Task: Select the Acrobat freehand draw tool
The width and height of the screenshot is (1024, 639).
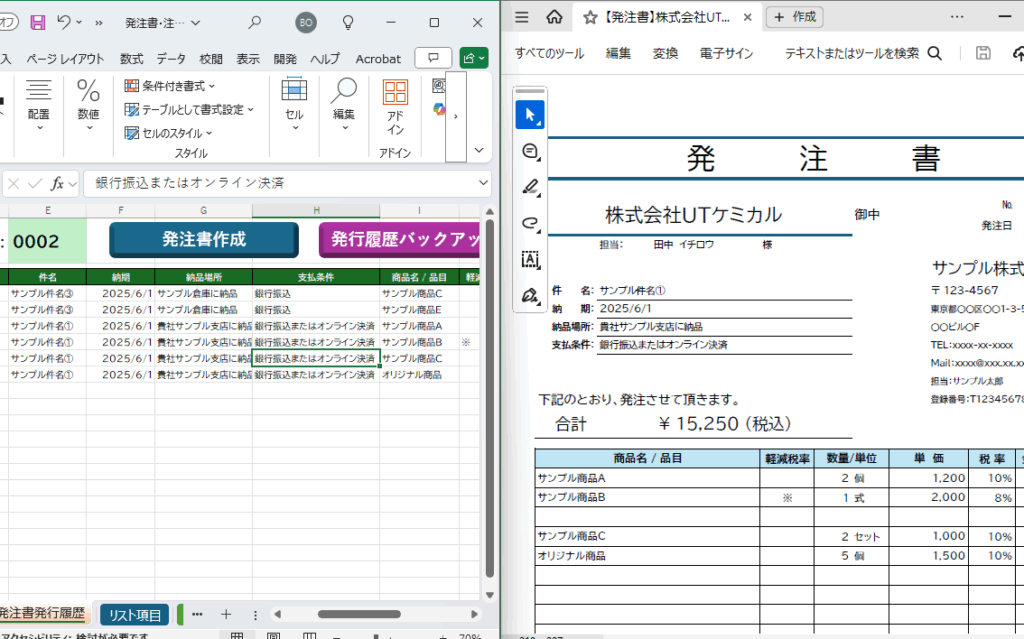Action: (x=530, y=223)
